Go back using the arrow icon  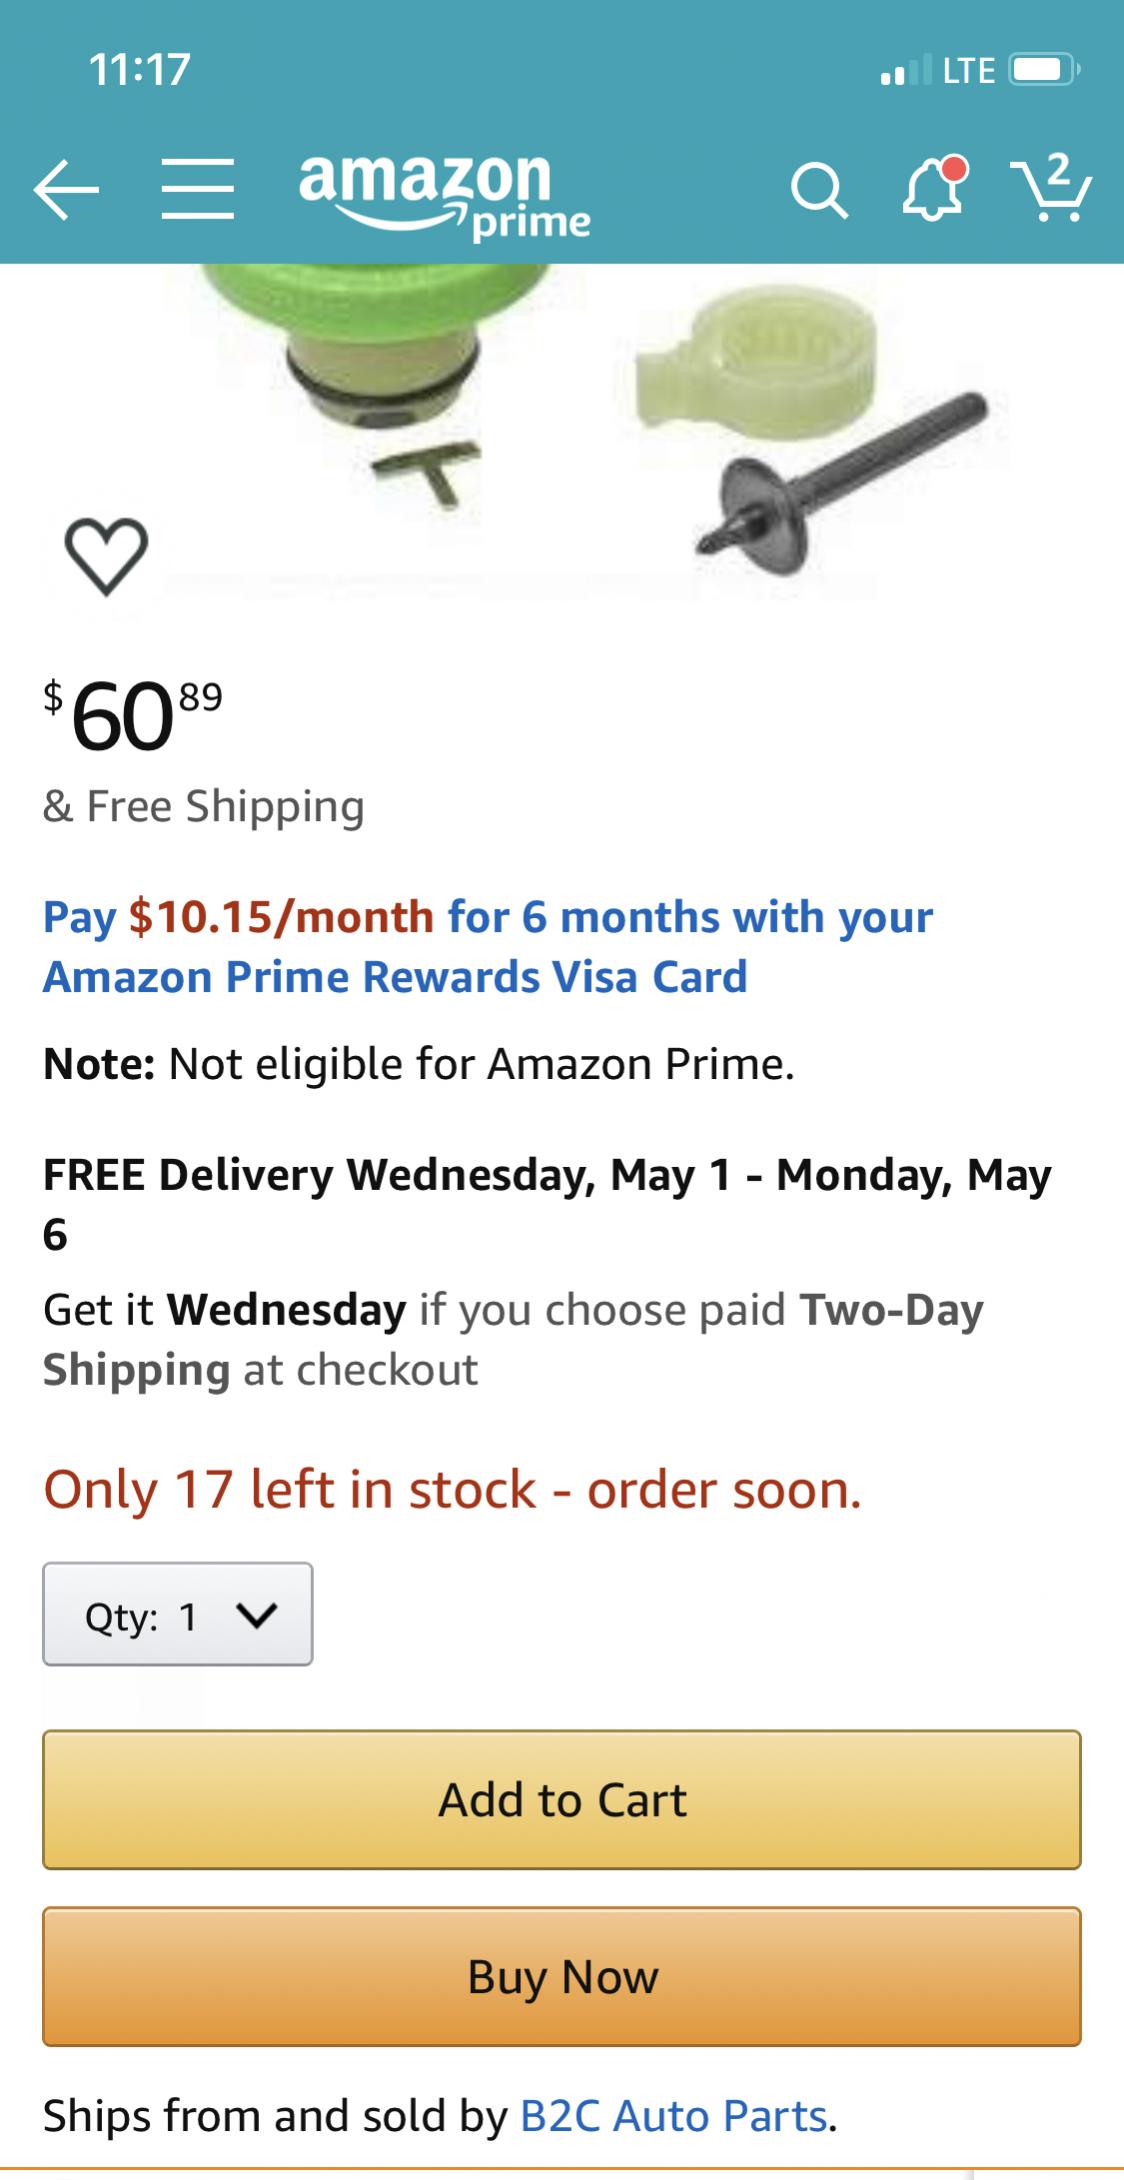click(66, 188)
